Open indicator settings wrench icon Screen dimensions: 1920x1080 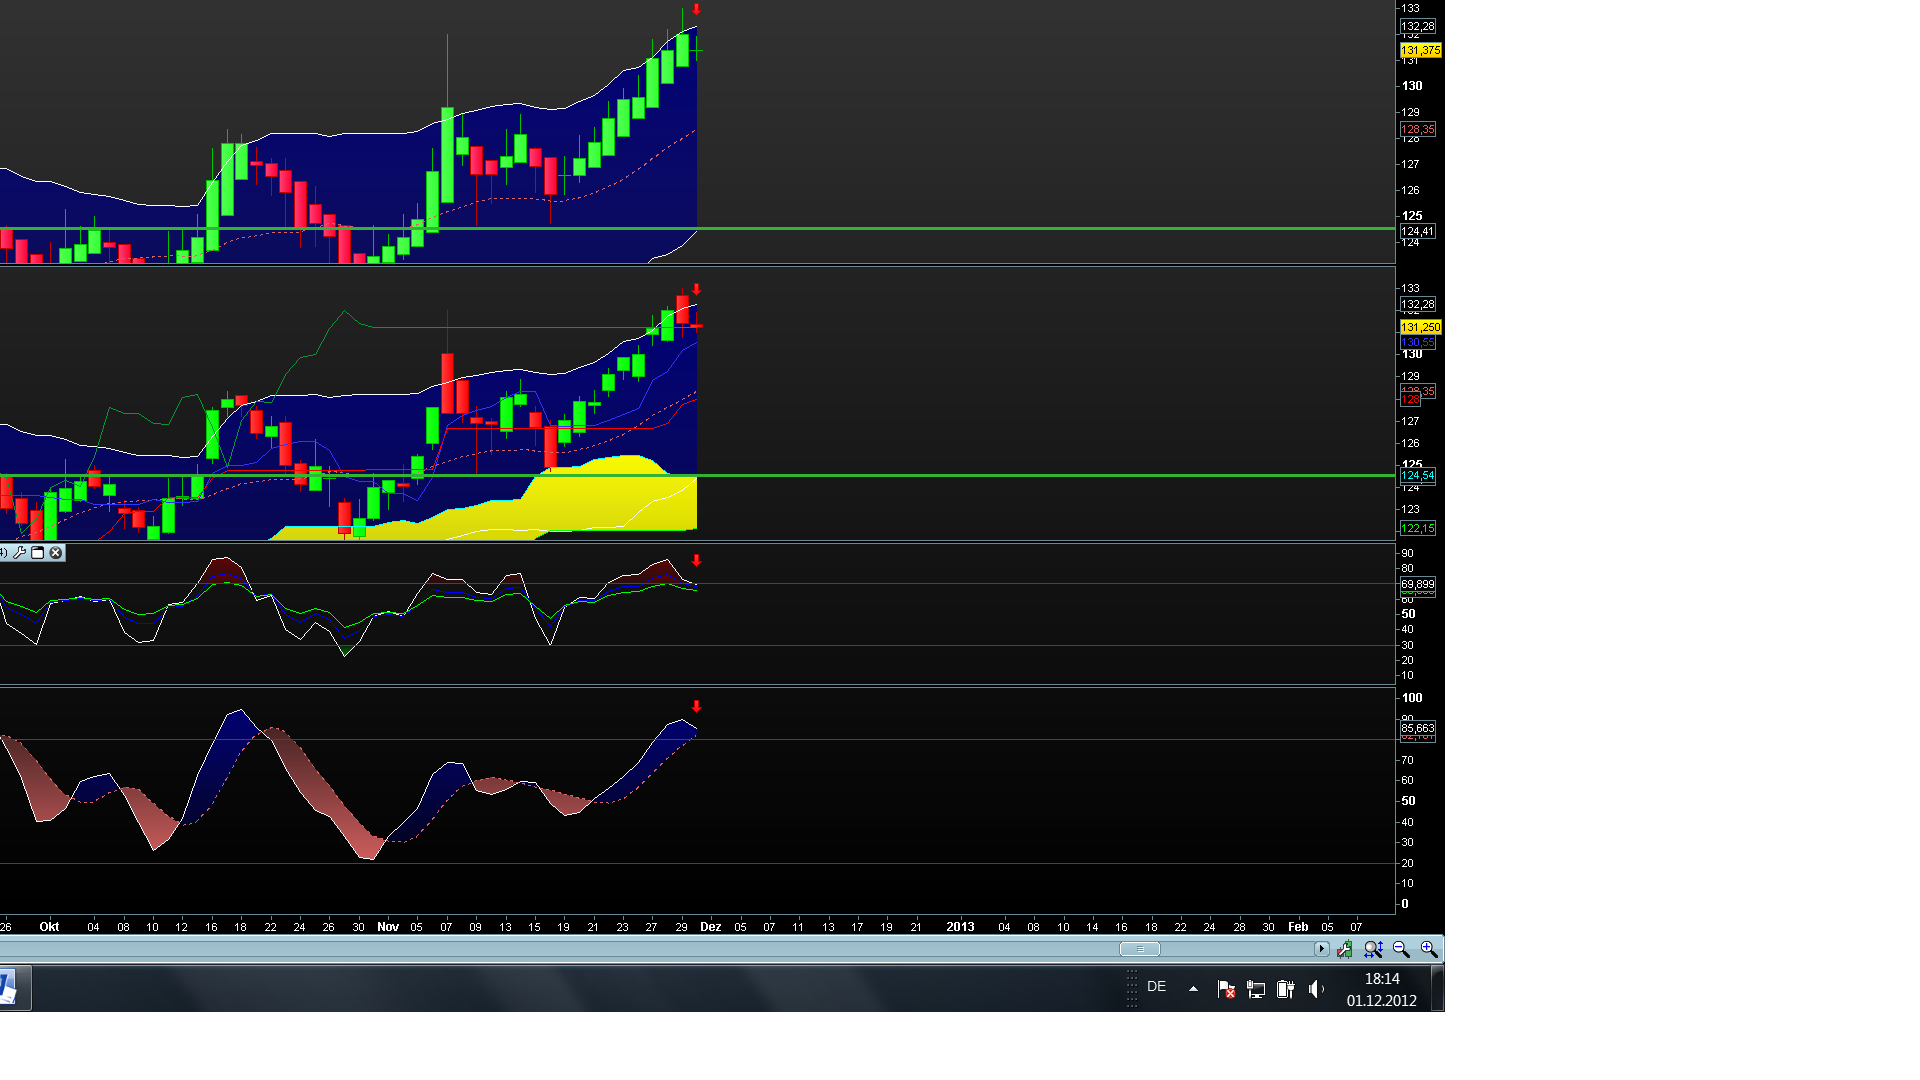click(x=20, y=553)
